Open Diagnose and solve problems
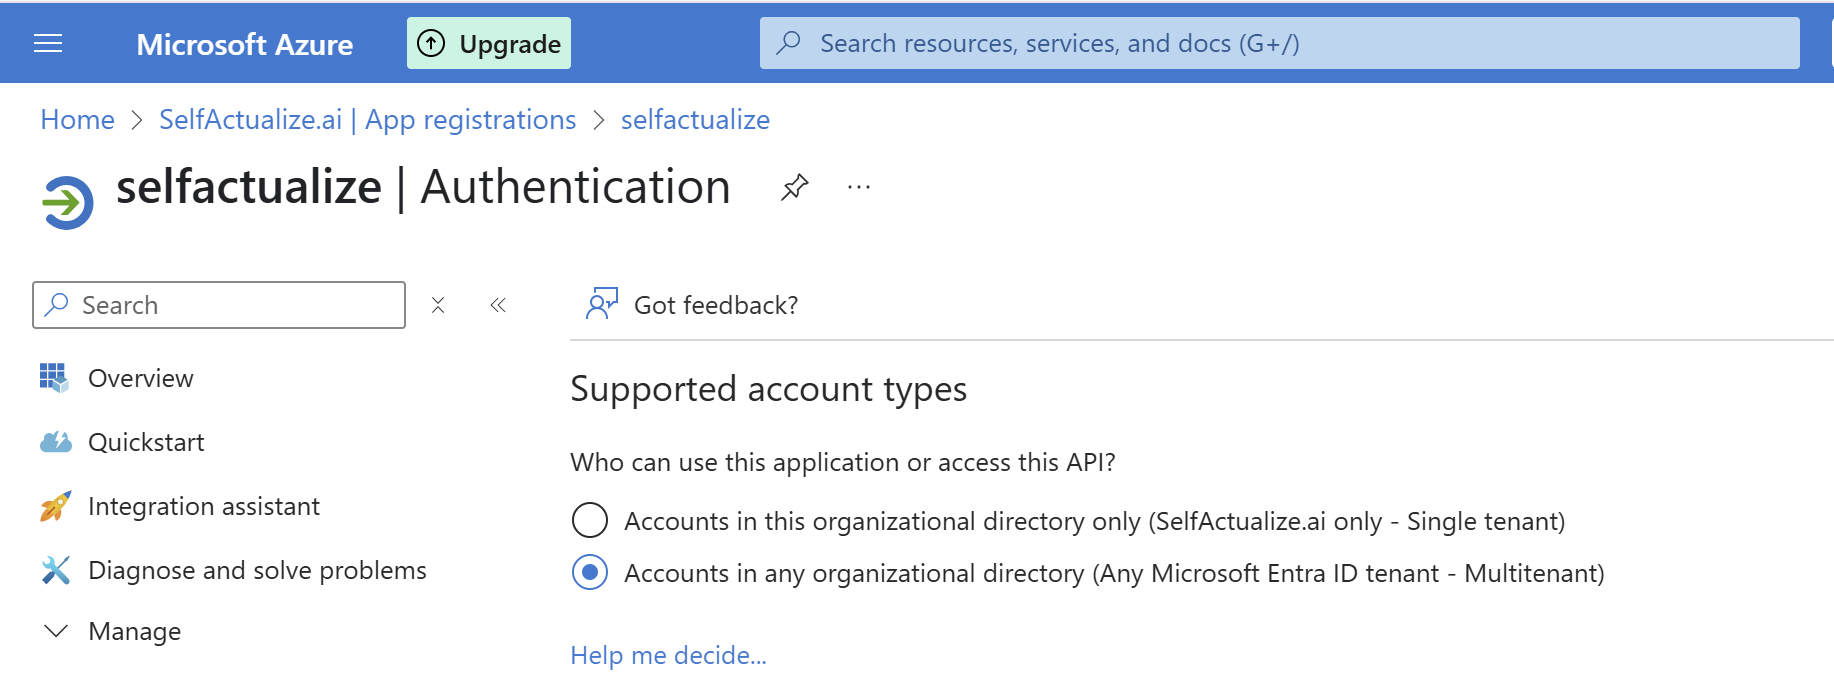The height and width of the screenshot is (682, 1834). 257,570
